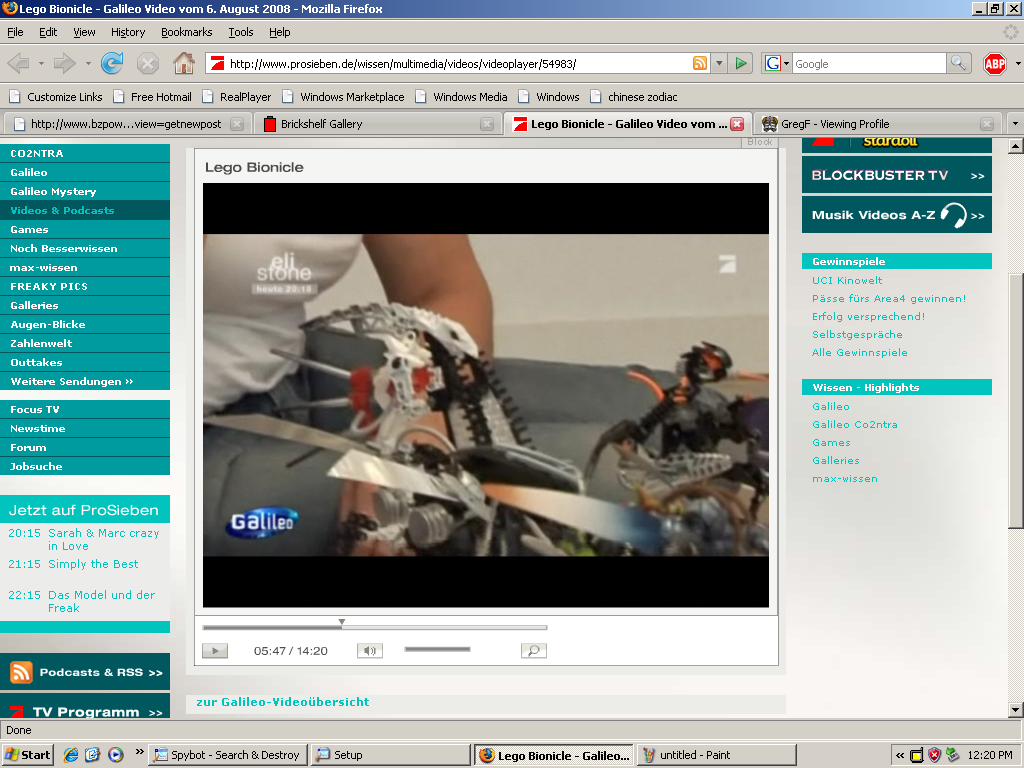The image size is (1024, 768).
Task: Play the video with the play button
Action: click(215, 650)
